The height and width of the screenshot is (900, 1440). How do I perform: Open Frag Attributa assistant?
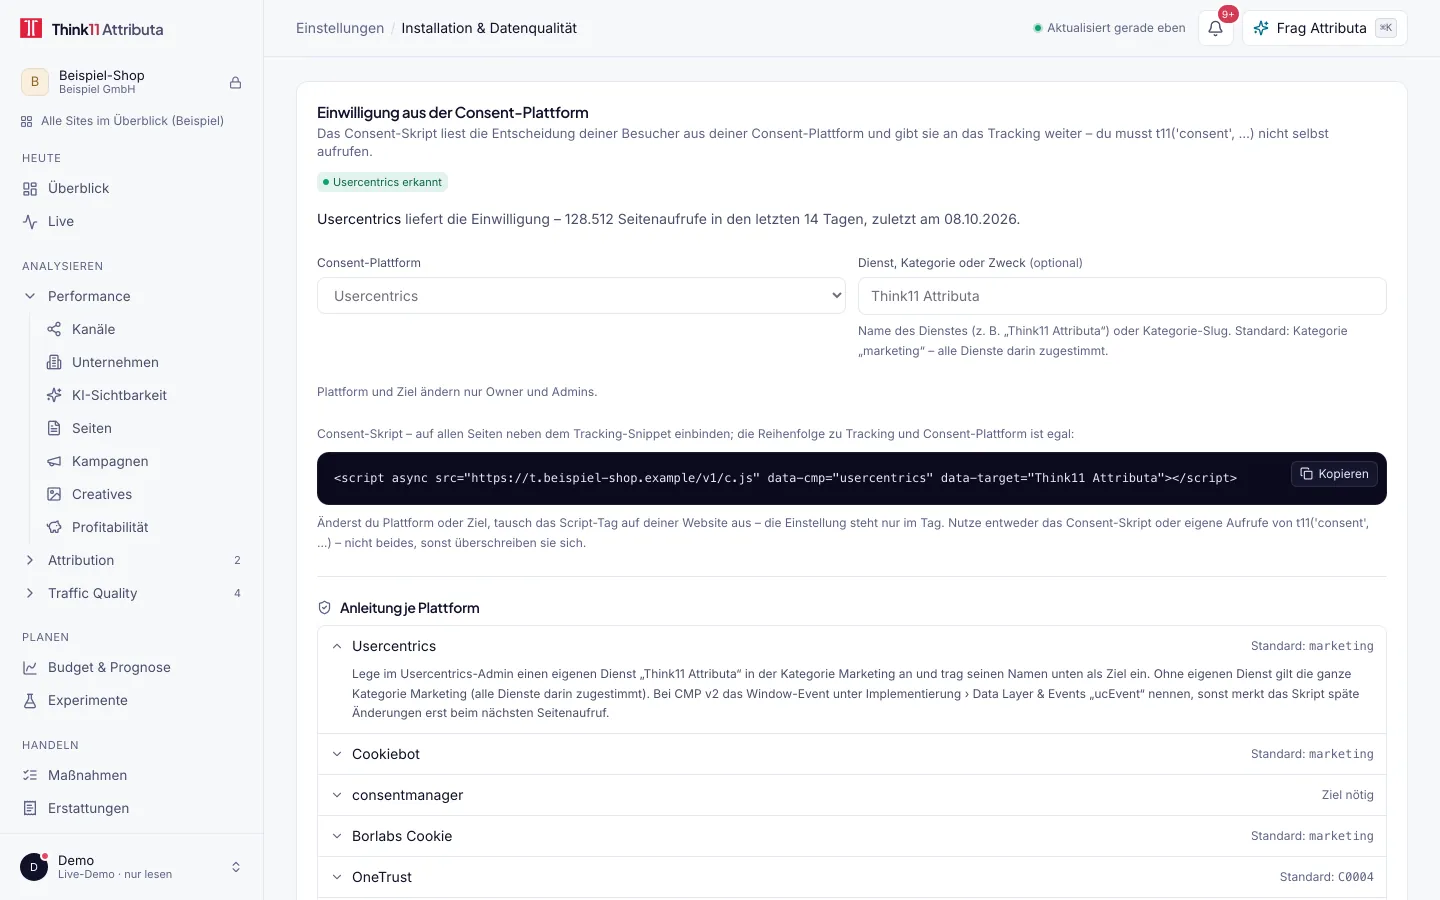click(1325, 28)
